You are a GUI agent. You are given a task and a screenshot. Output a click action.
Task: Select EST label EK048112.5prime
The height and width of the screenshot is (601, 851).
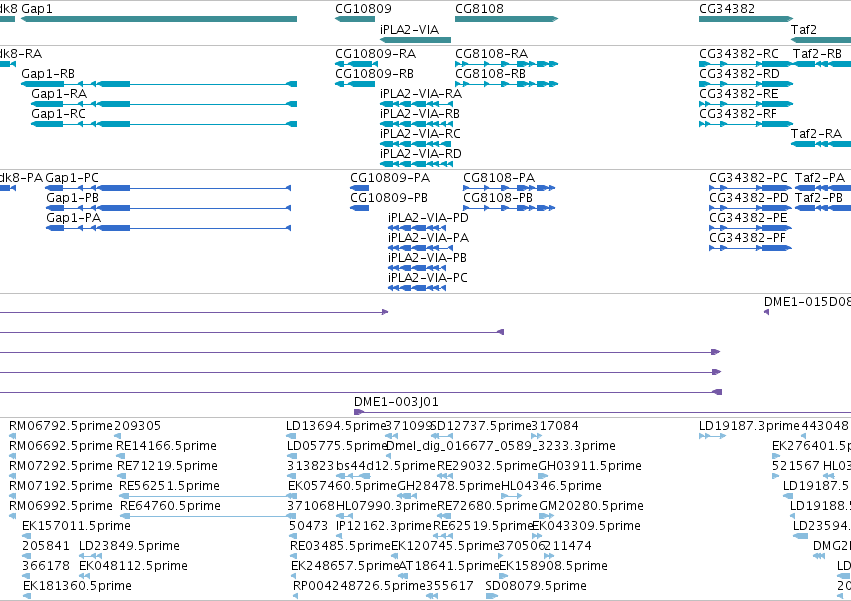[x=133, y=566]
